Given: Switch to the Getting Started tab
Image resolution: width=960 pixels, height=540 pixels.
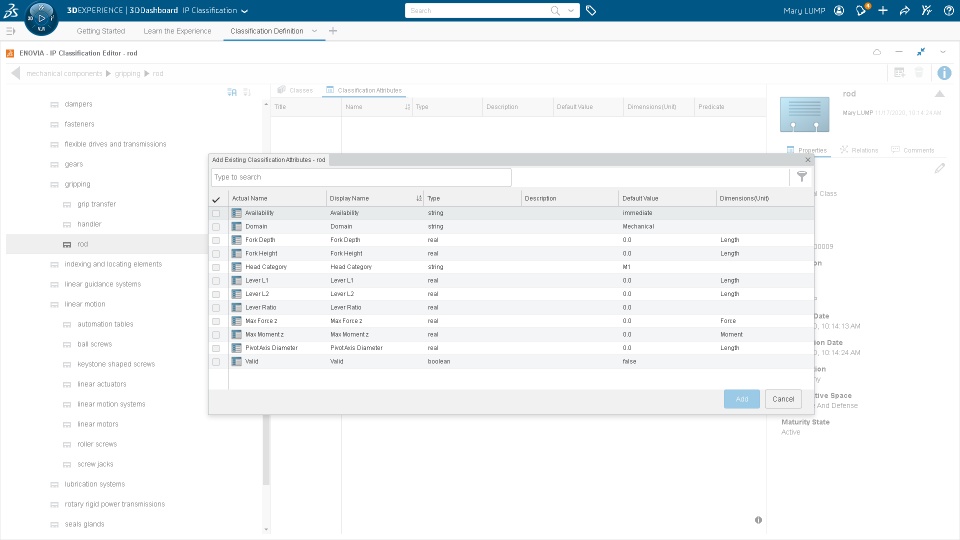Looking at the screenshot, I should 100,31.
